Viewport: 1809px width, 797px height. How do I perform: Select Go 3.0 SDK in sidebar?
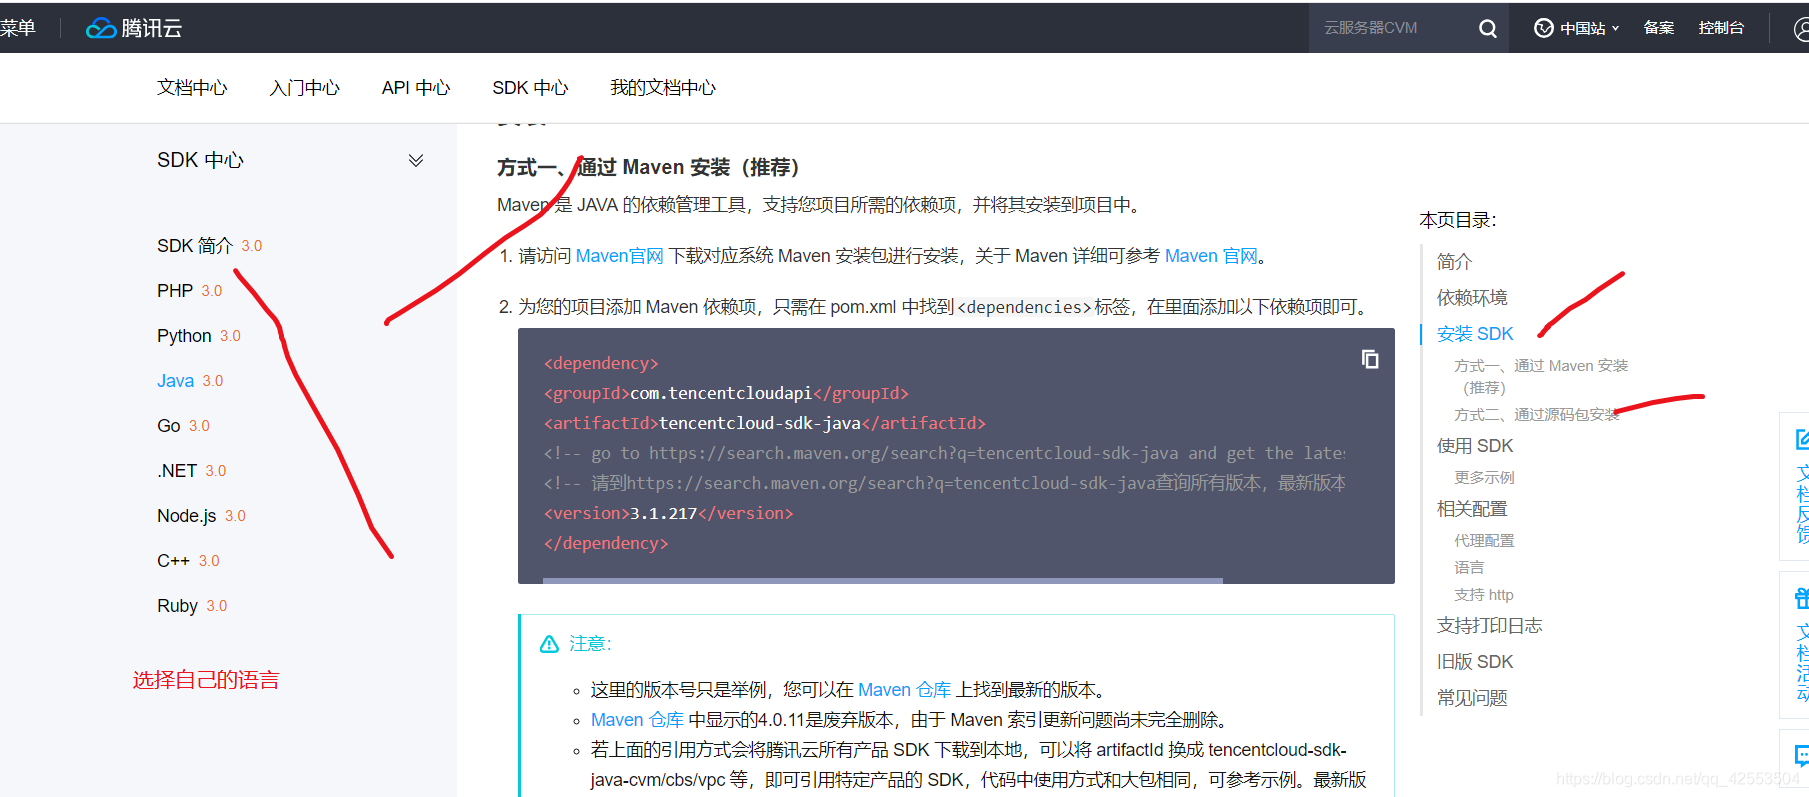pyautogui.click(x=183, y=426)
